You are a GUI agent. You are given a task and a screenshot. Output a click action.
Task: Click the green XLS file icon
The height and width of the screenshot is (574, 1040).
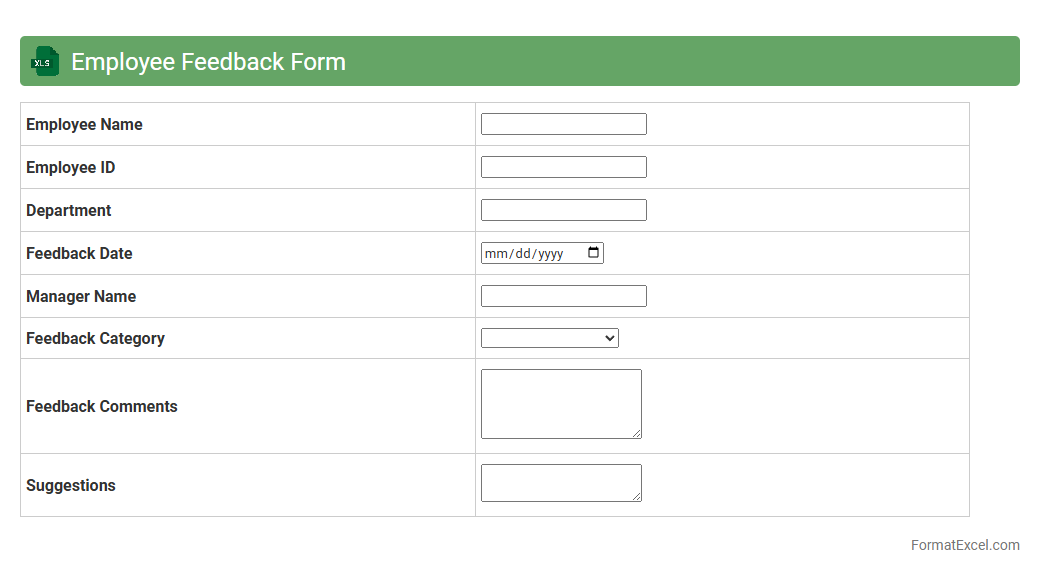tap(45, 61)
